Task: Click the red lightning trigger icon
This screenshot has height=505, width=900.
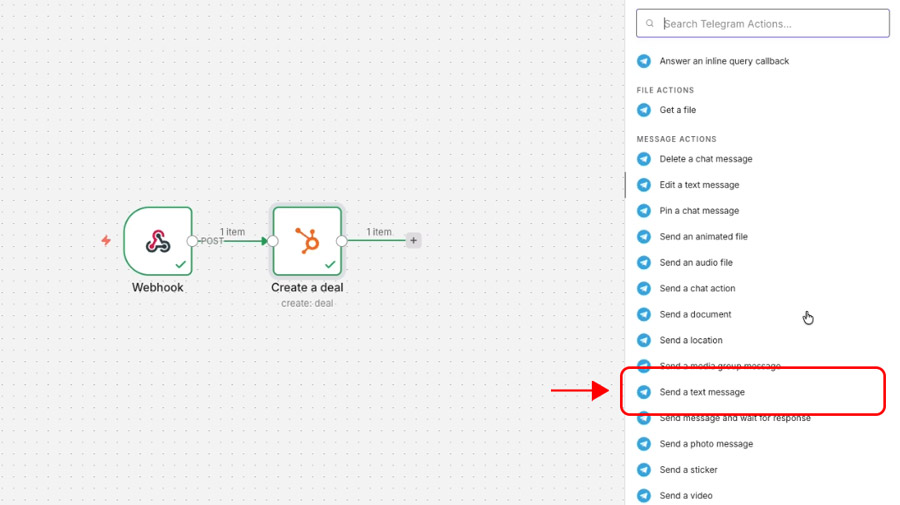Action: (x=106, y=241)
